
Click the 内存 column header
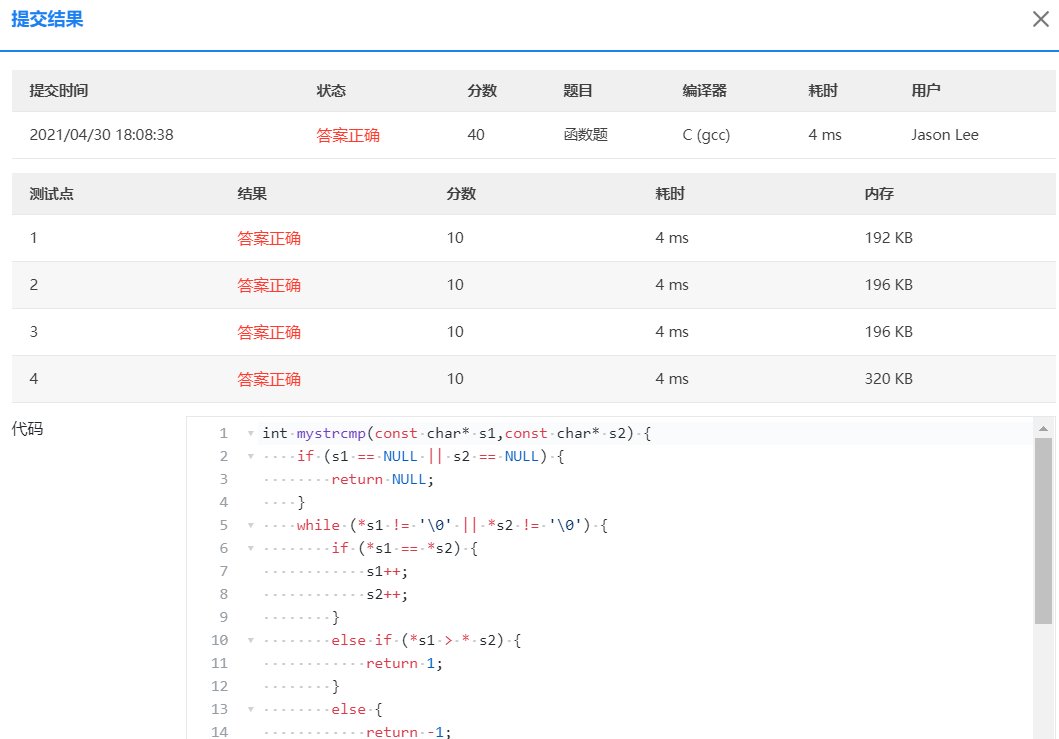[879, 194]
